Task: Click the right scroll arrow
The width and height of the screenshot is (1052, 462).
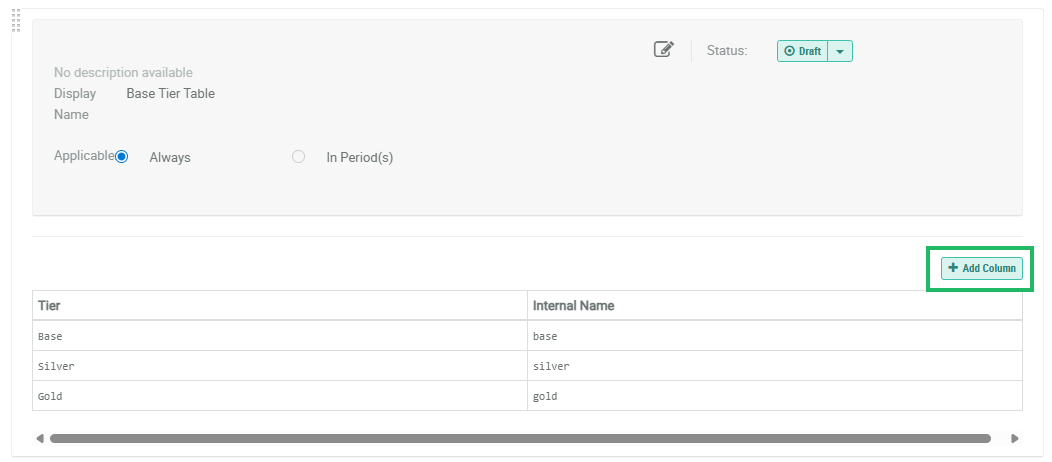Action: coord(1015,438)
